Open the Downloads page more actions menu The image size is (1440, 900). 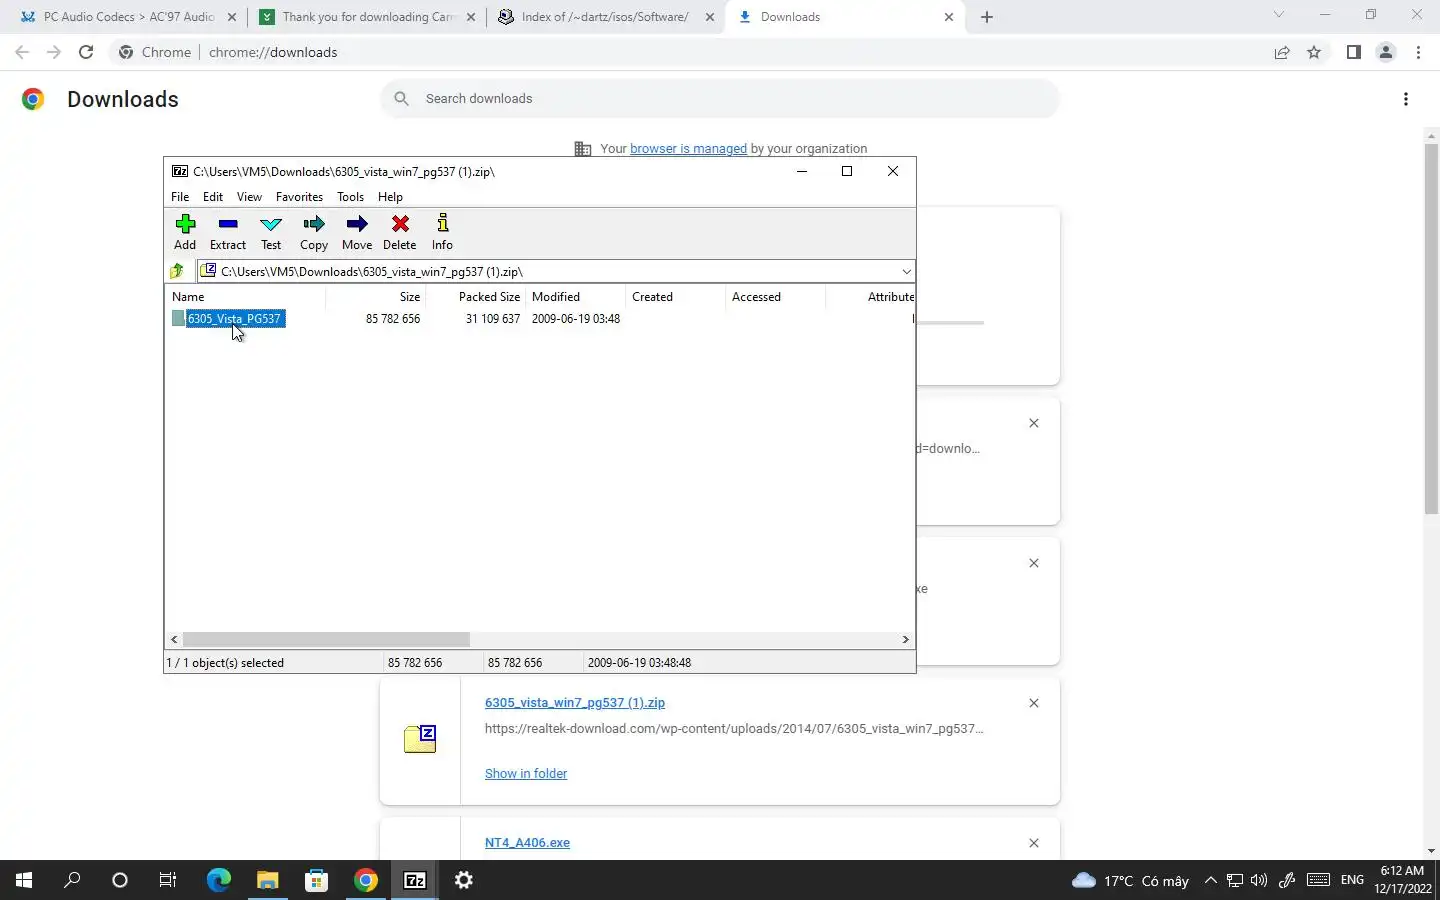1406,99
